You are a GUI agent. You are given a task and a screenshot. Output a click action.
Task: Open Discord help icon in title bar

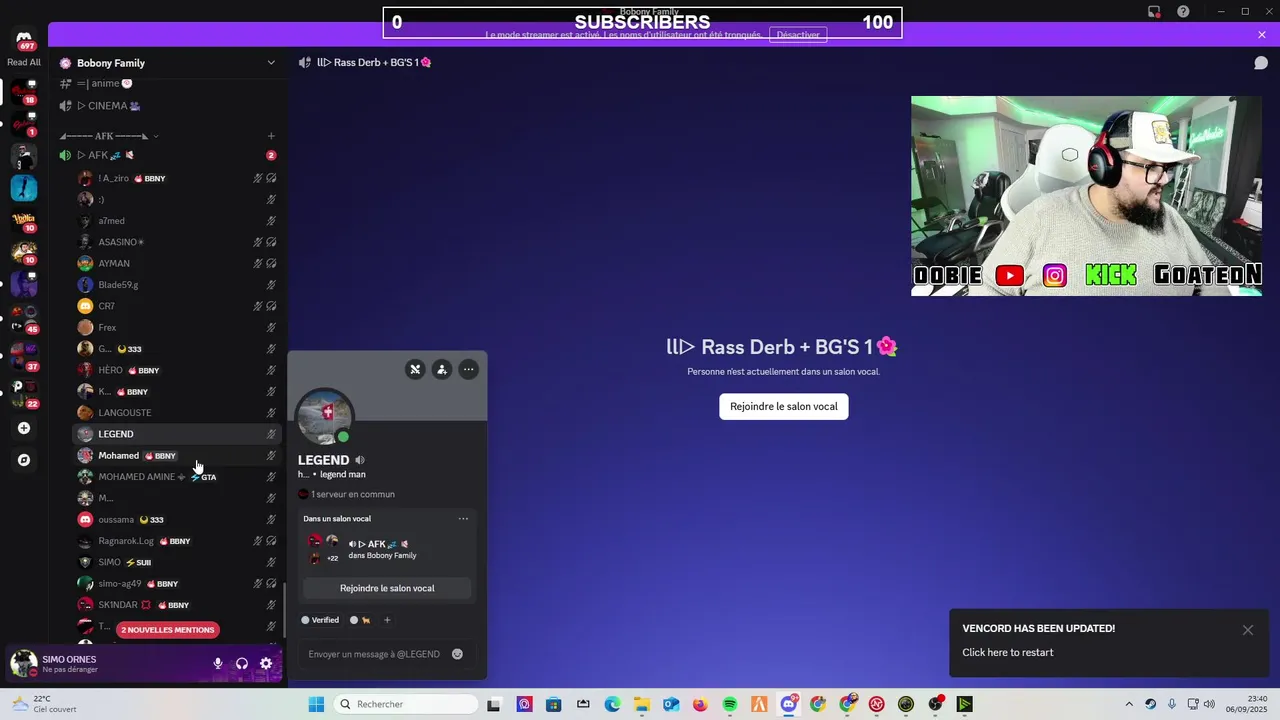click(1184, 12)
